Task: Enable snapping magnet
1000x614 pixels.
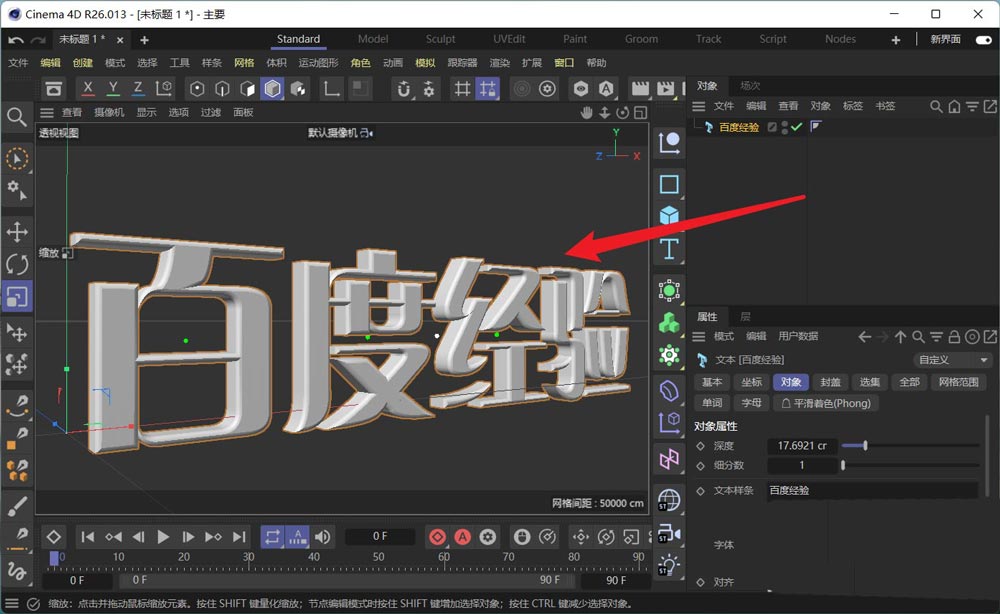Action: (403, 89)
